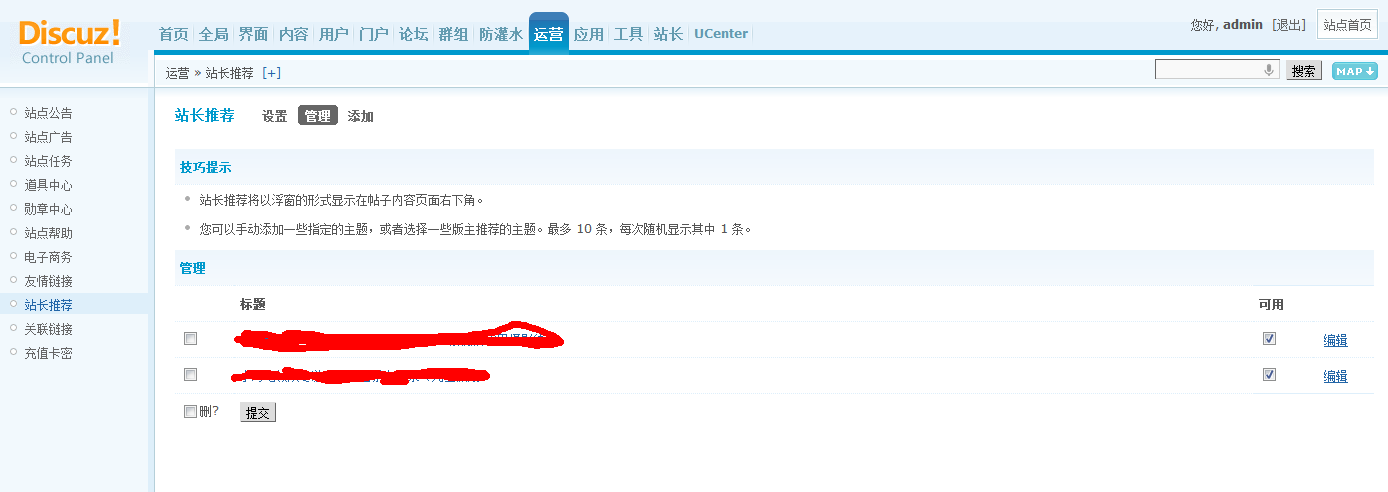Open the MAP navigation button
This screenshot has width=1388, height=492.
point(1355,71)
